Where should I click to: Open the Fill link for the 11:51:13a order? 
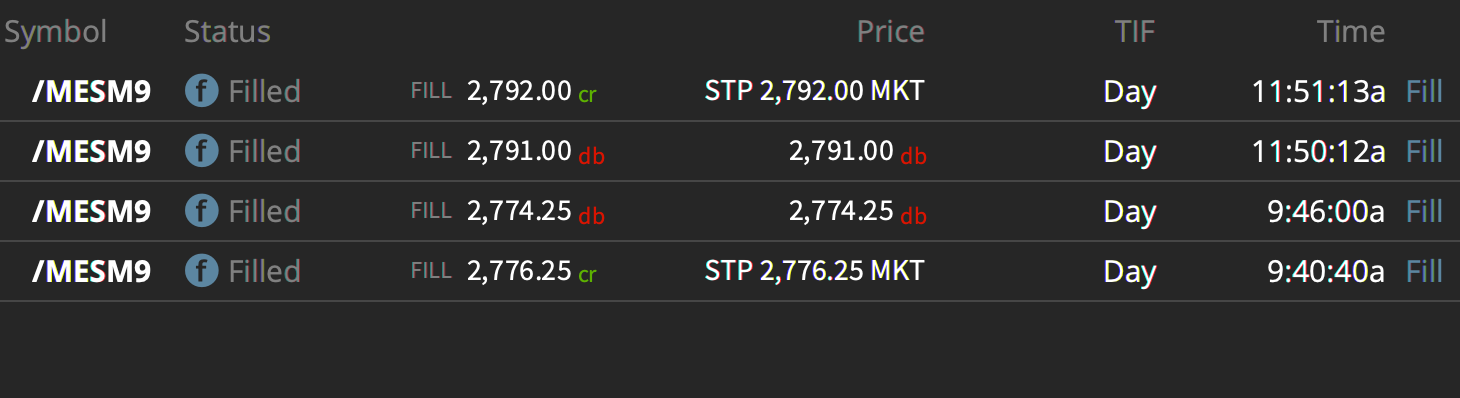(x=1424, y=92)
